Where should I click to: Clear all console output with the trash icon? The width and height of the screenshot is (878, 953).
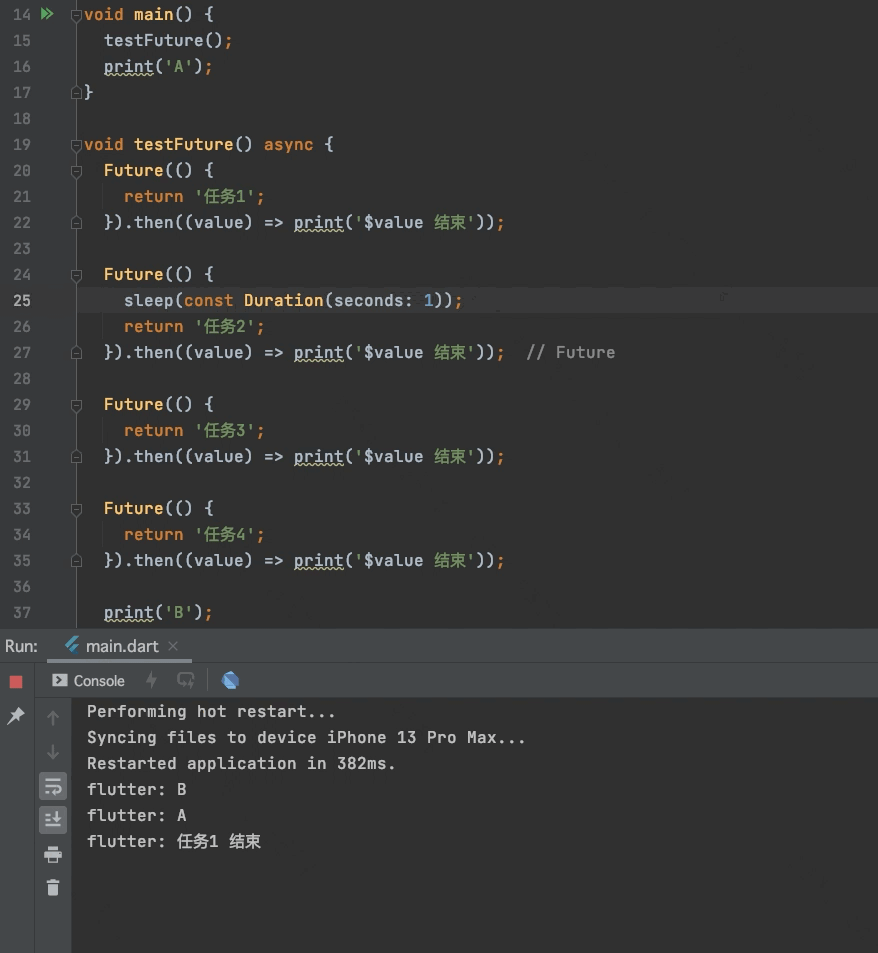click(53, 888)
